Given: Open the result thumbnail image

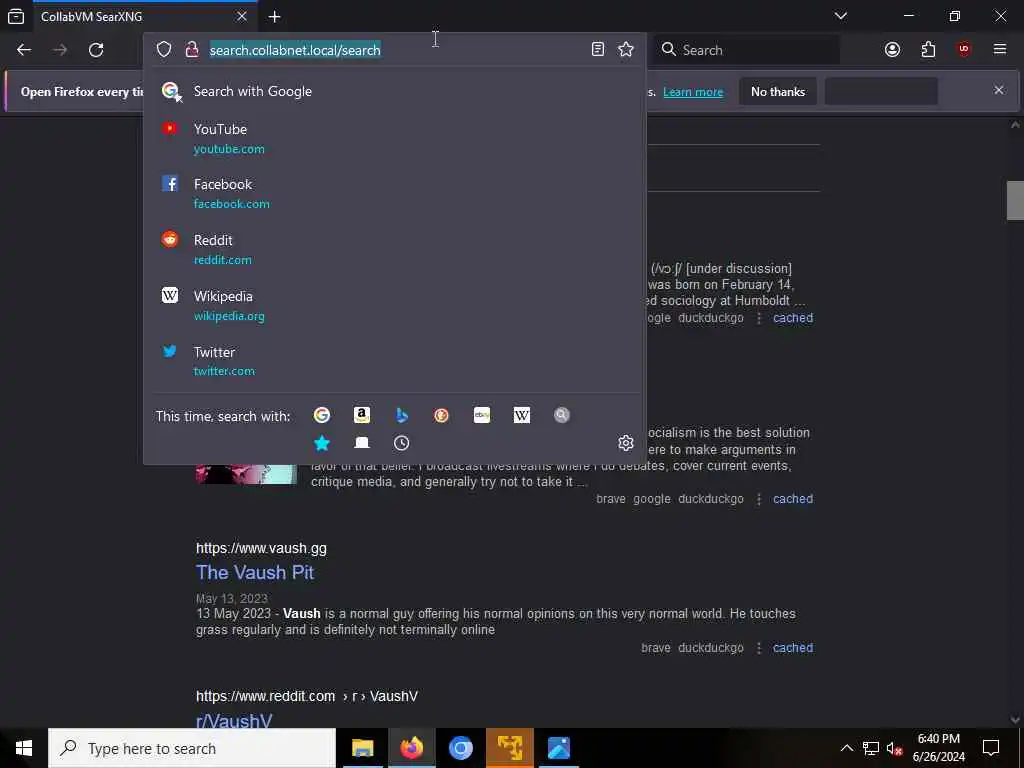Looking at the screenshot, I should [x=246, y=474].
